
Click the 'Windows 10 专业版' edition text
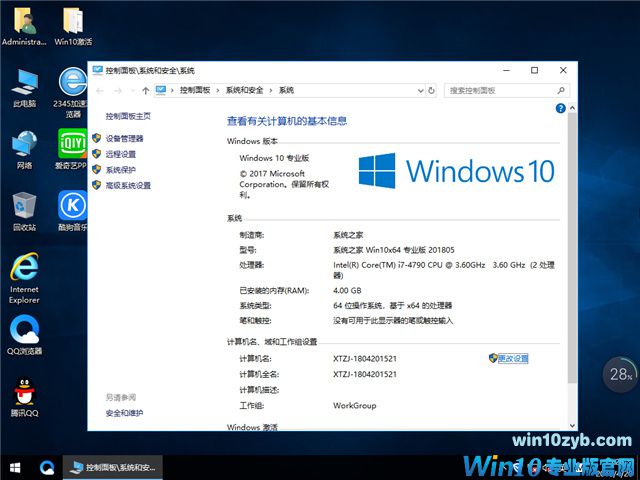click(274, 158)
